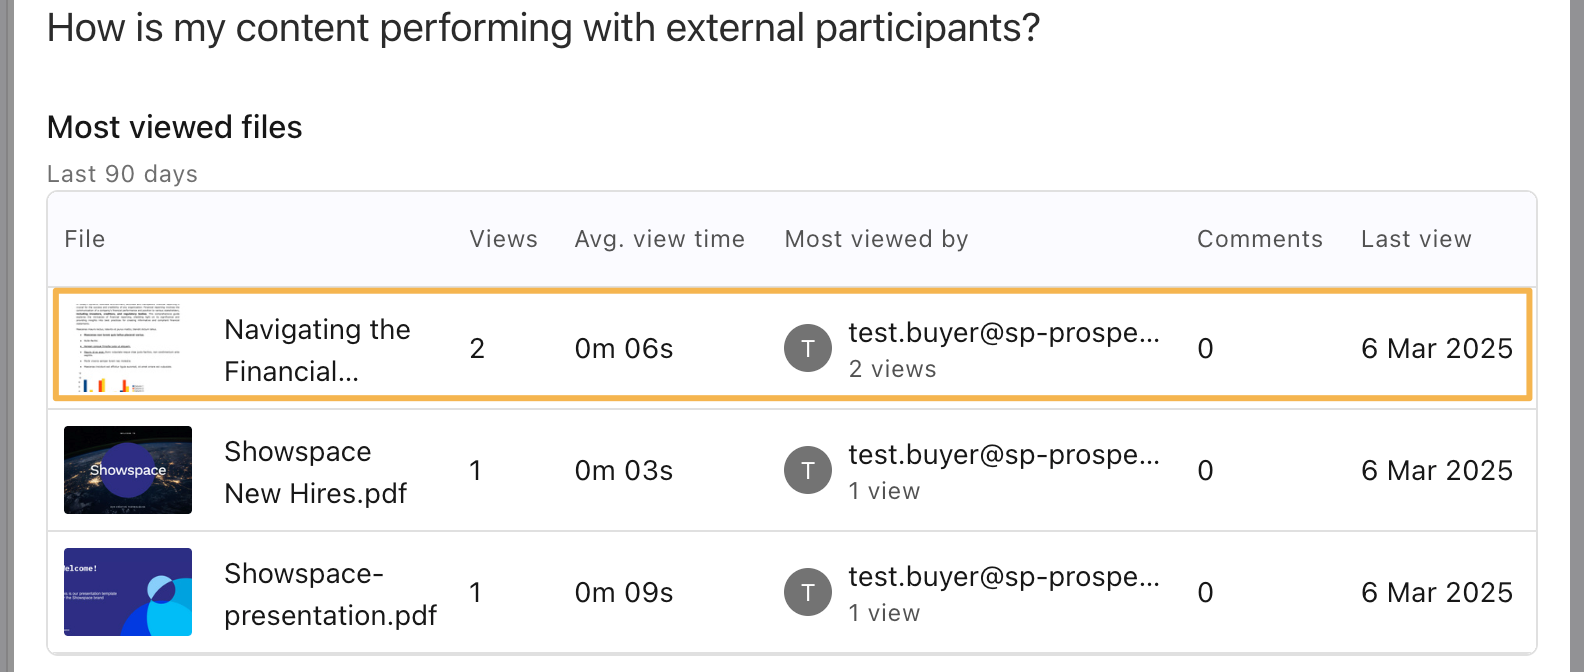Click the Most viewed by column header

(x=876, y=239)
